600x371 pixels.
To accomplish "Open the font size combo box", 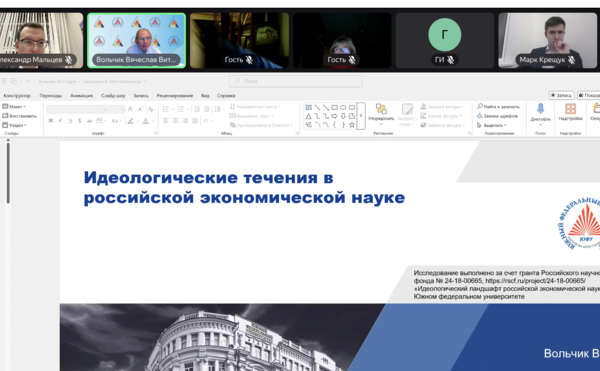I will 117,109.
